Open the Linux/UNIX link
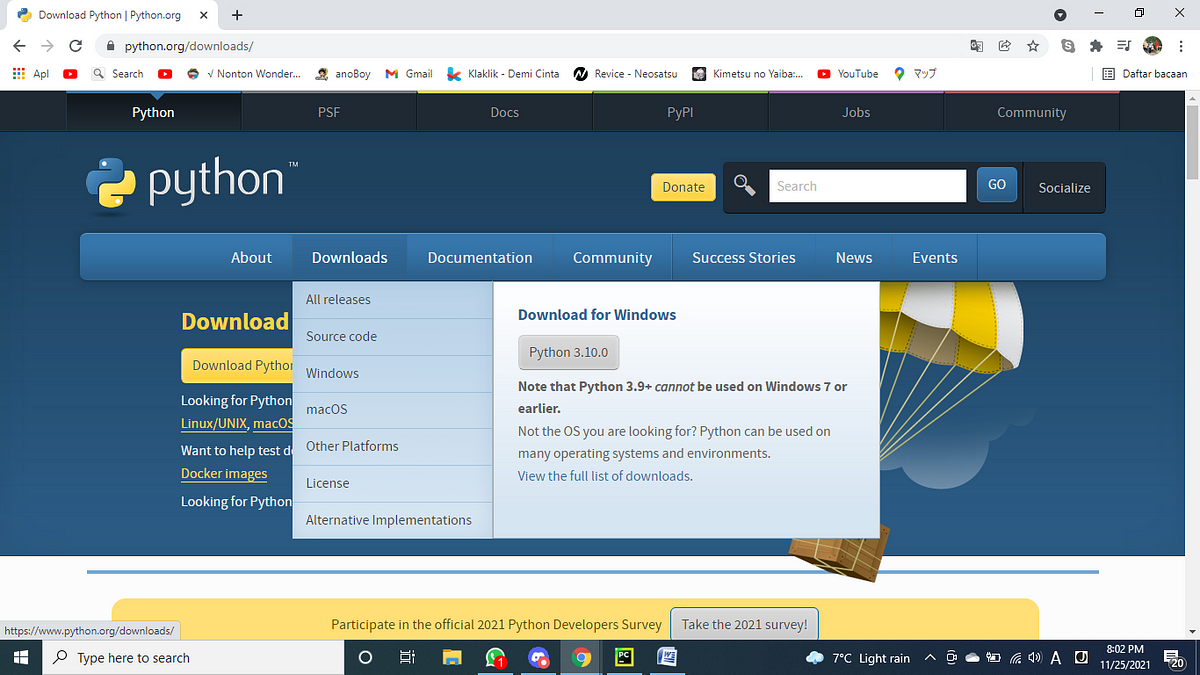 (214, 424)
